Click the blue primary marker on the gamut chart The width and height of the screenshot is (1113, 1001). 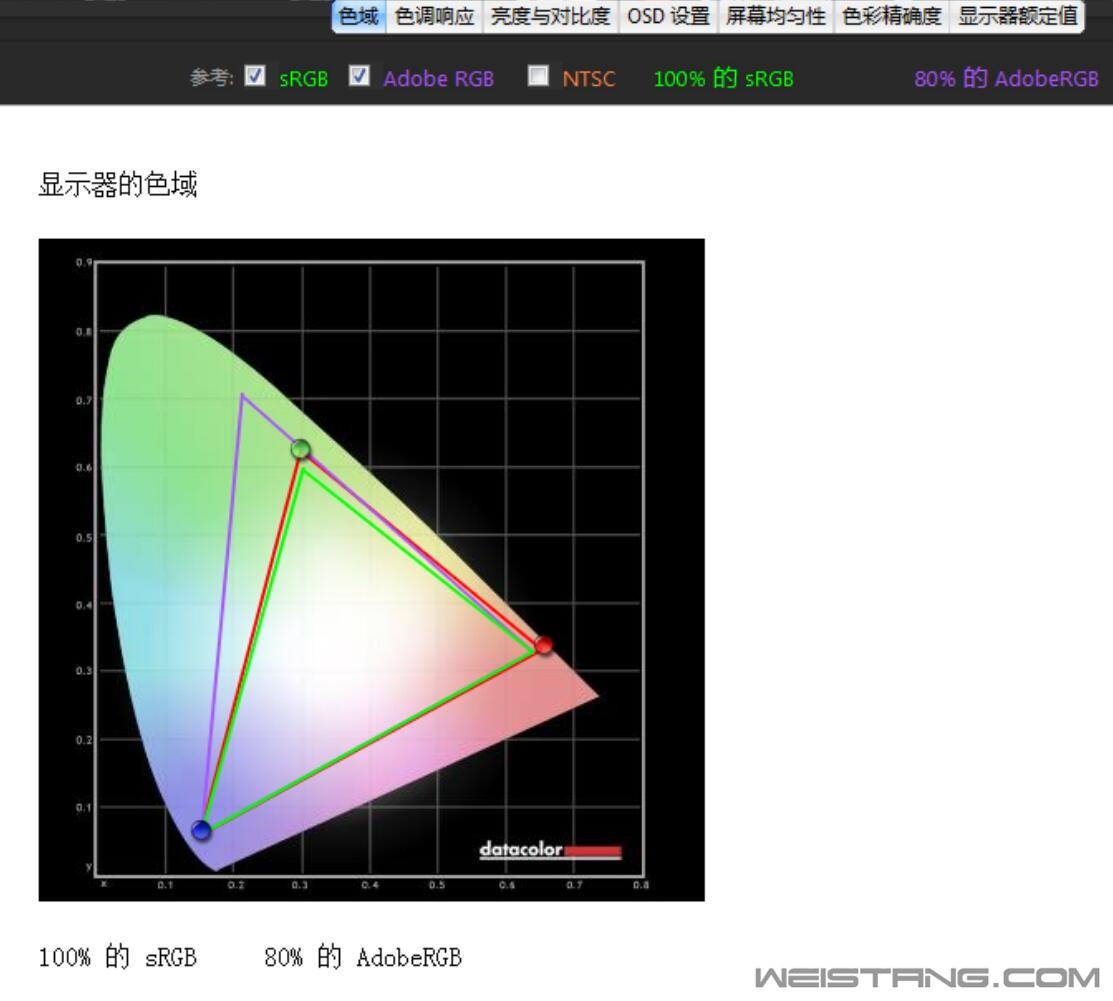(201, 830)
